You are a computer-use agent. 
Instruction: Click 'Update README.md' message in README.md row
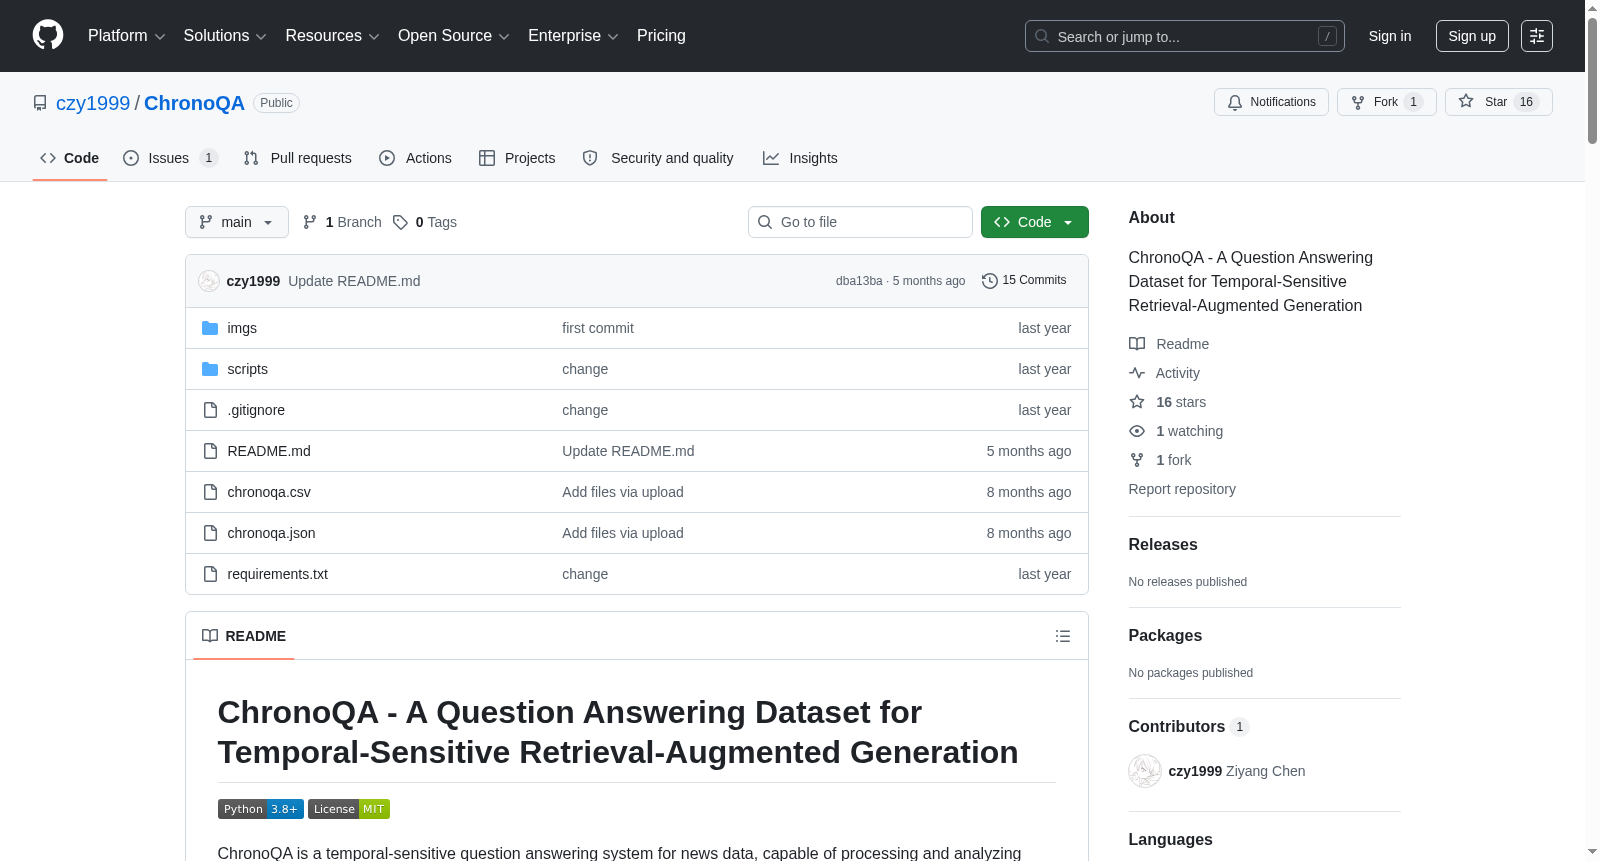point(628,451)
